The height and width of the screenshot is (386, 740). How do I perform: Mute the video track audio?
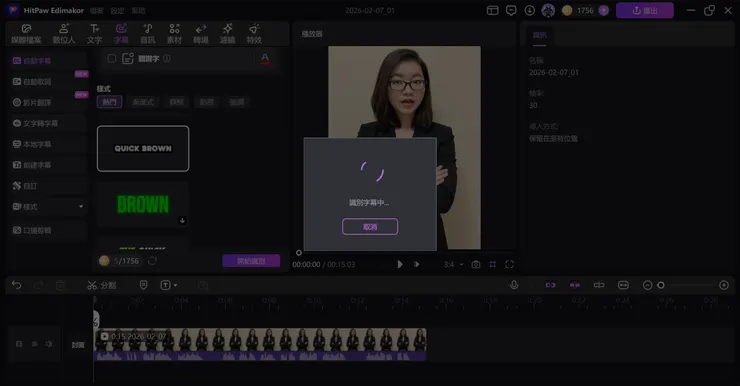point(49,344)
